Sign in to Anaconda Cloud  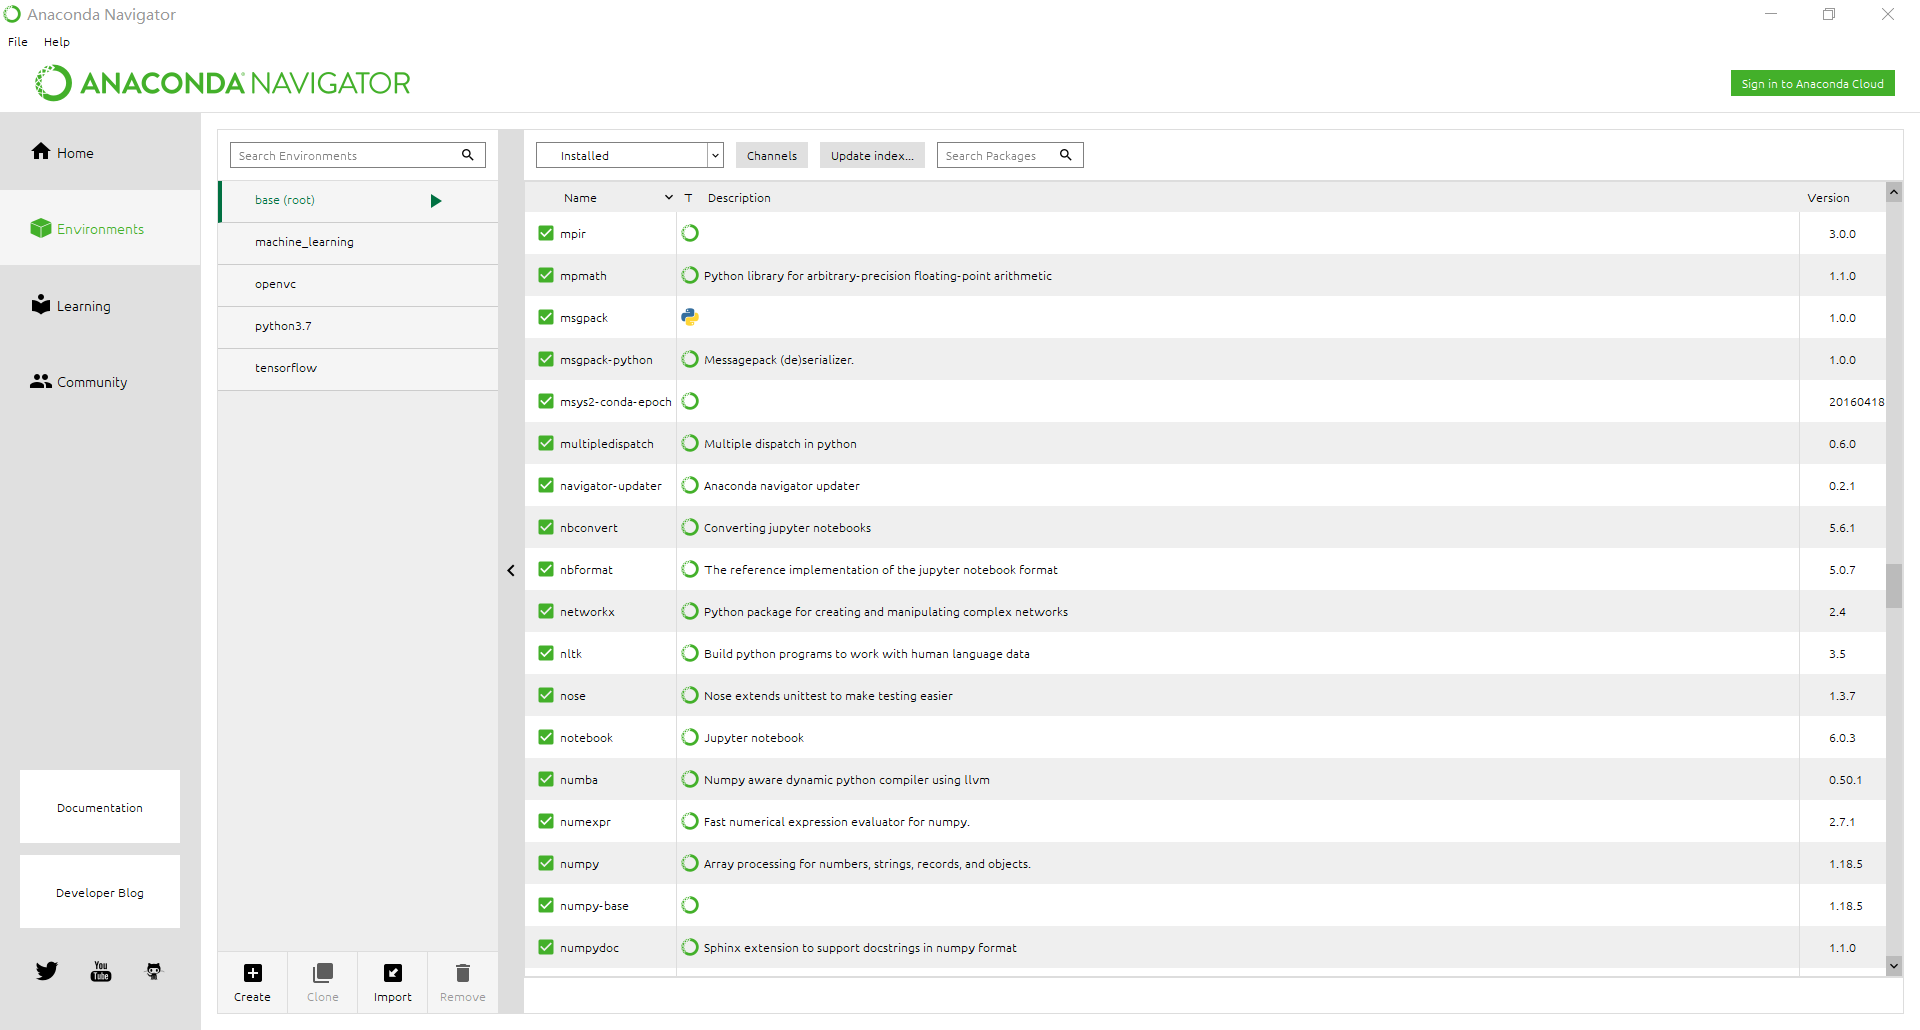click(1812, 84)
